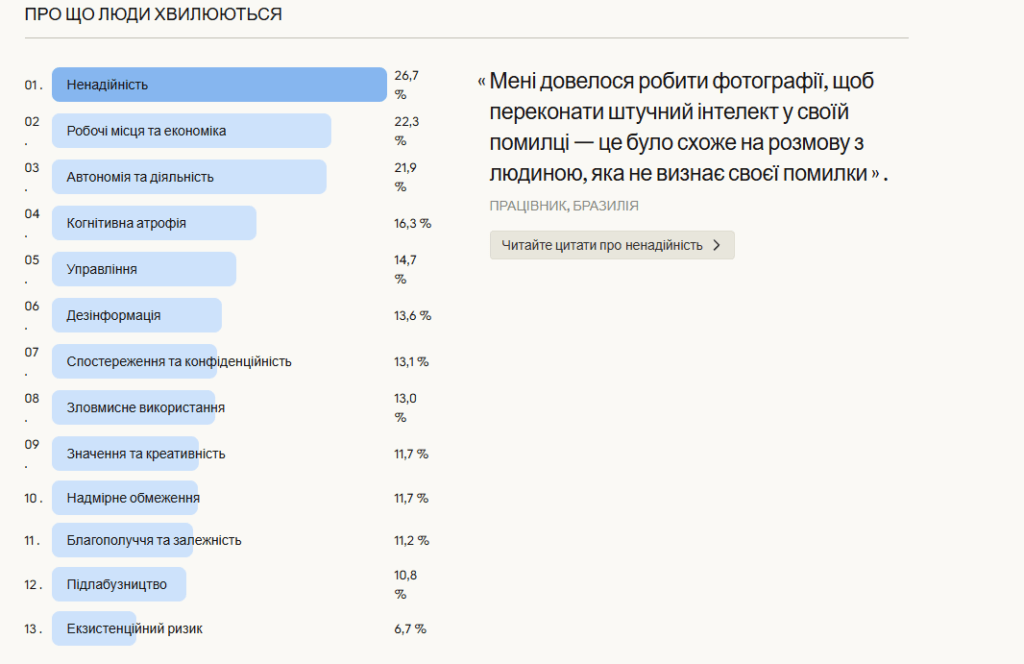Click the ПРО ЩО ЛЮДИ ХВИЛЮЮТЬСЯ heading

(153, 14)
